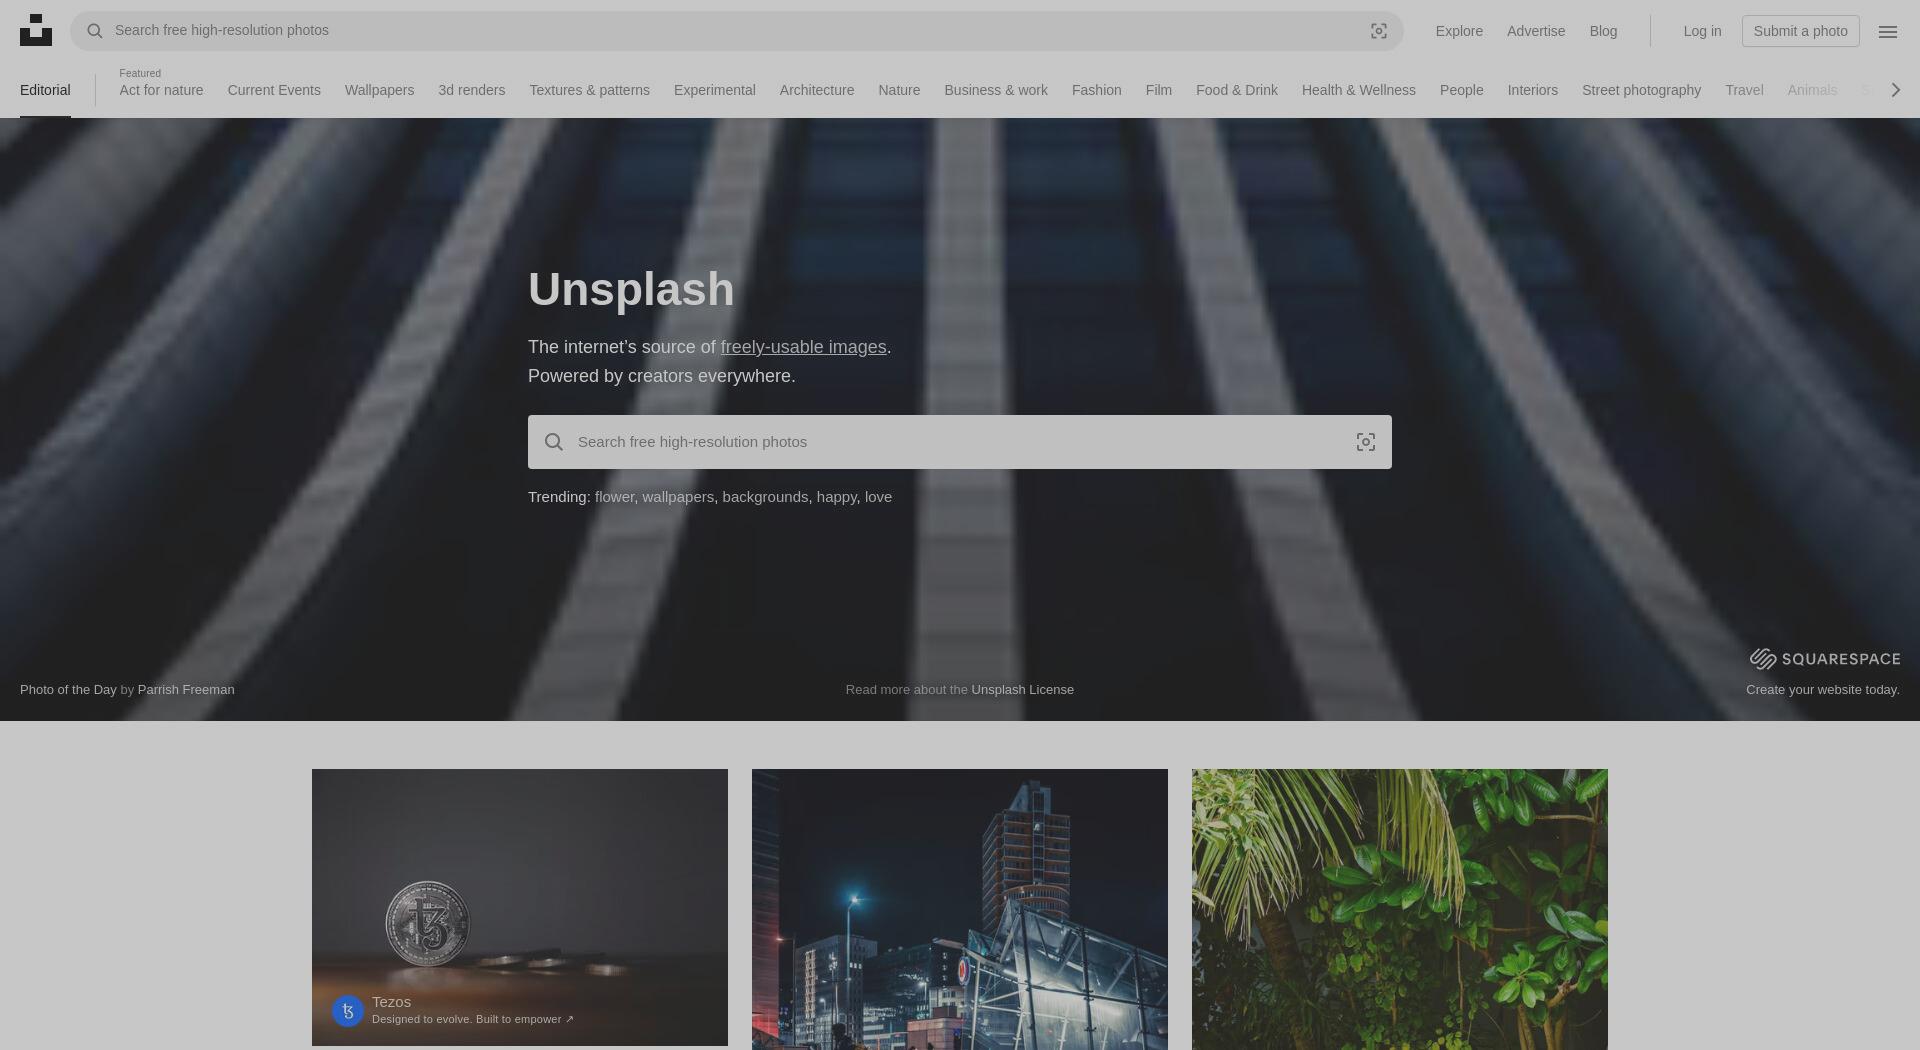Open the tropical green plants photo
The width and height of the screenshot is (1920, 1050).
pos(1400,909)
